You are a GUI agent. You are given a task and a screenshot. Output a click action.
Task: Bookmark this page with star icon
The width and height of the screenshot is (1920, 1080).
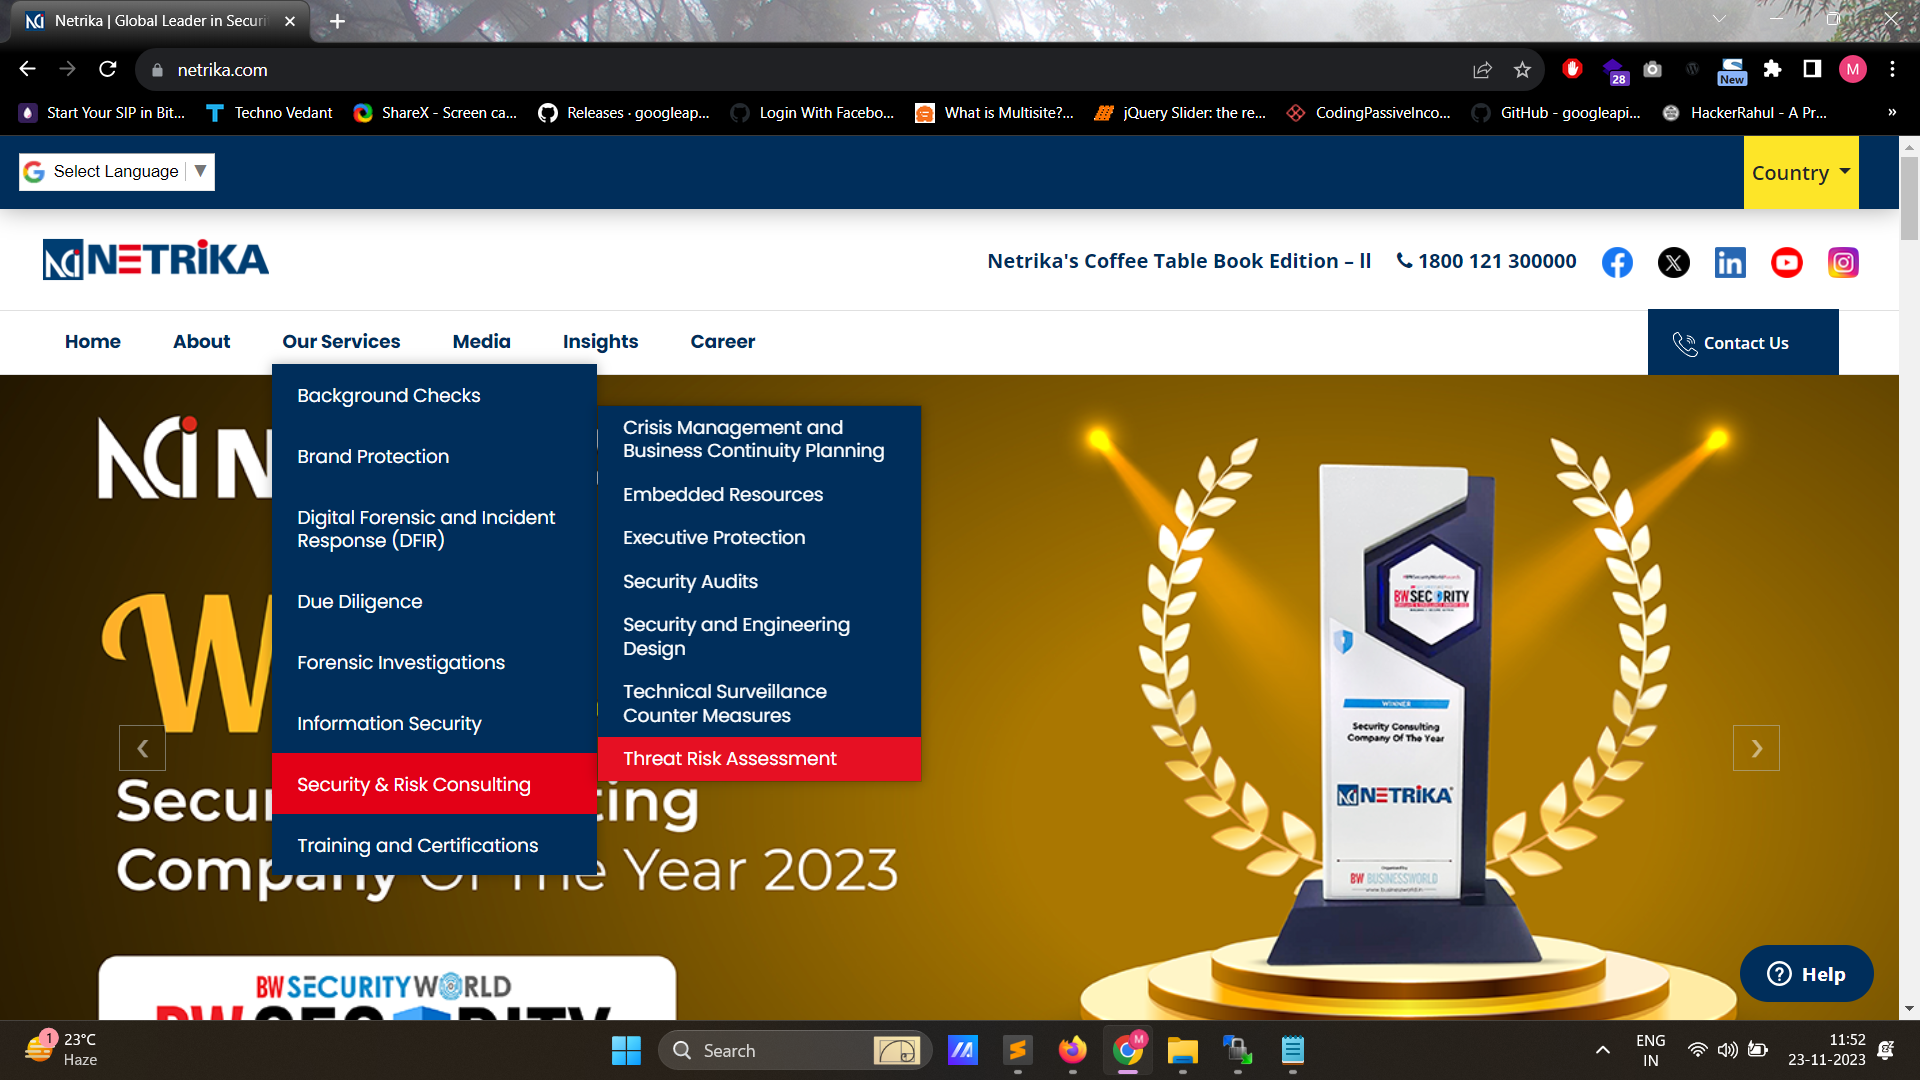tap(1522, 70)
